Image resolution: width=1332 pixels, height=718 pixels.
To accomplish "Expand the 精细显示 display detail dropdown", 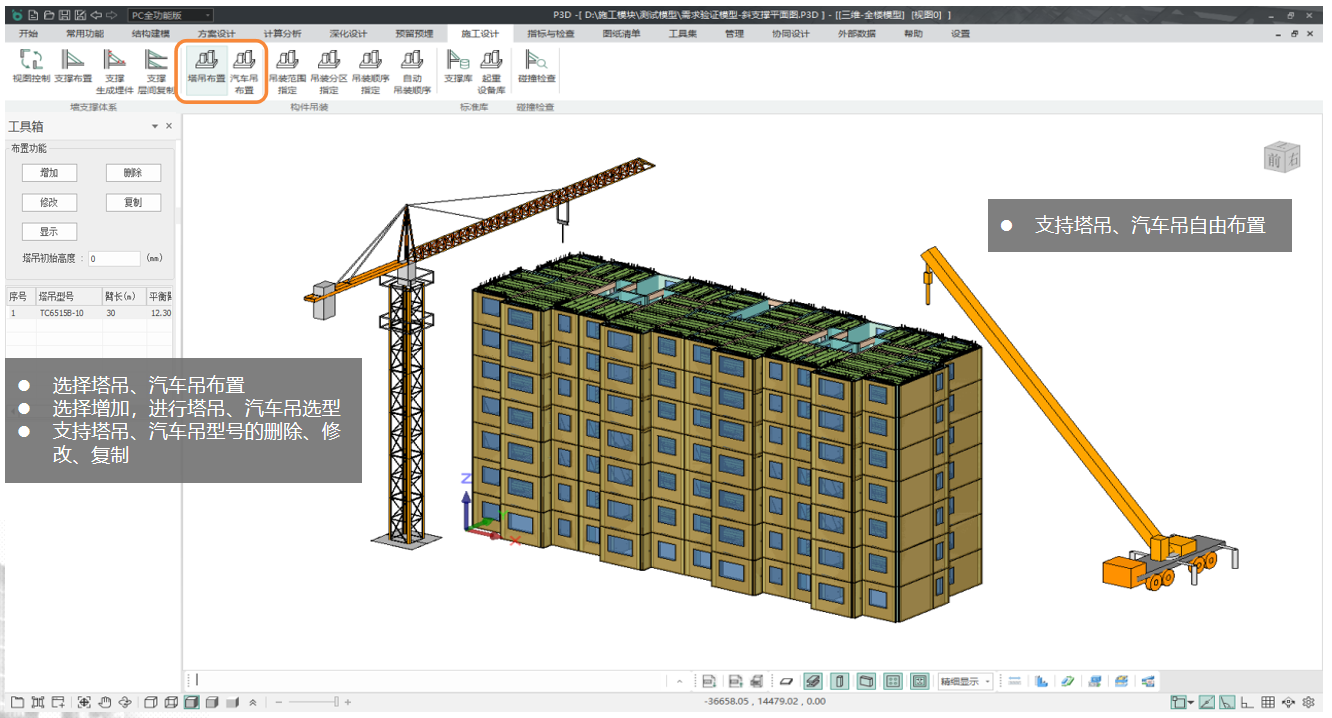I will pyautogui.click(x=965, y=681).
